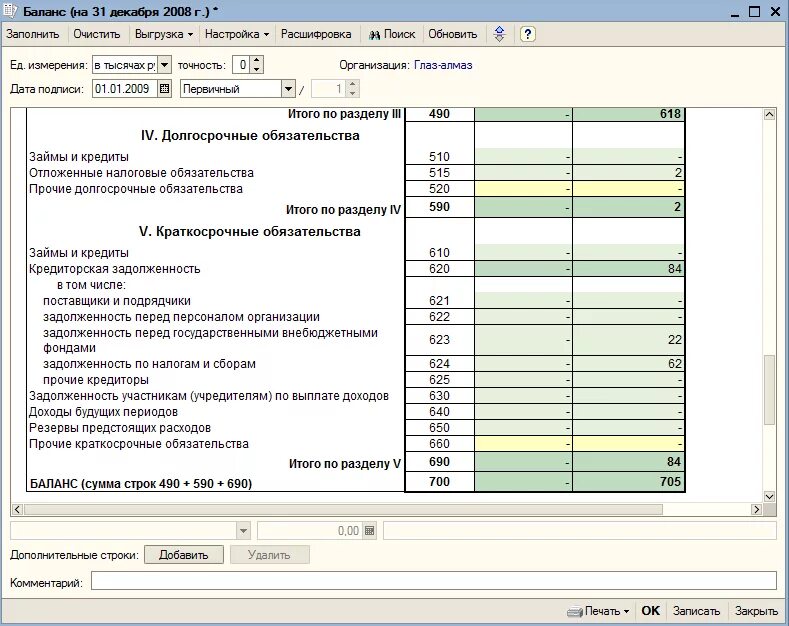
Task: Select value 84 in row 620
Action: point(628,269)
